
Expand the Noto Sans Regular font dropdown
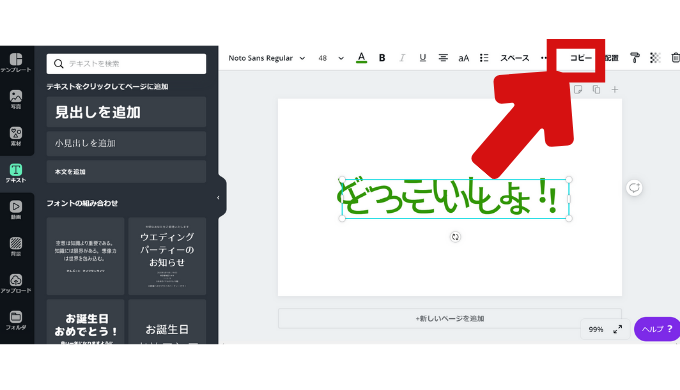coord(266,58)
